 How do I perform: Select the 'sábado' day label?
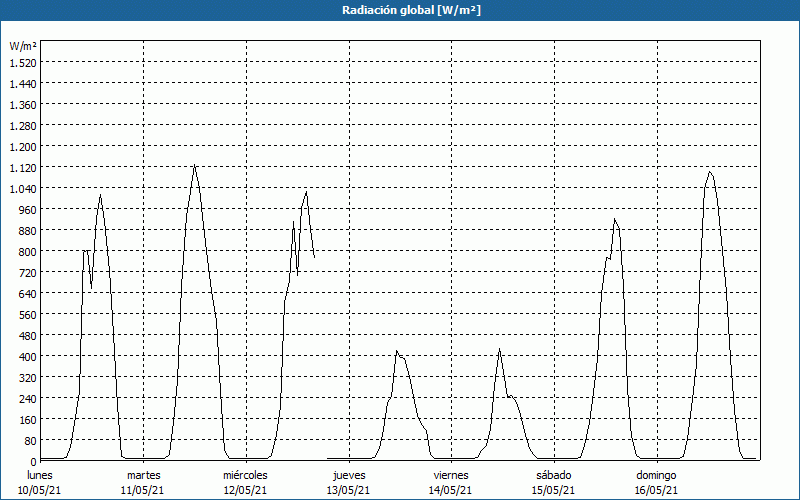(554, 475)
